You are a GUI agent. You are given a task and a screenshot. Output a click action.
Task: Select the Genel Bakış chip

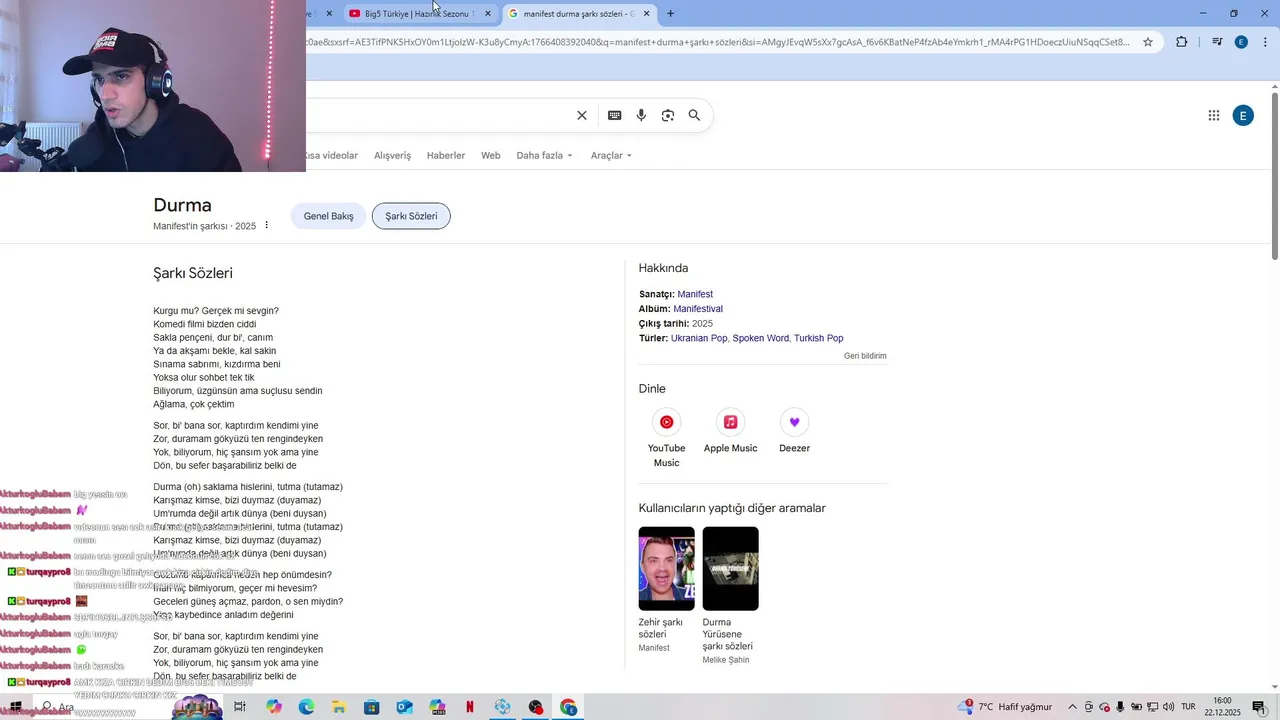click(x=329, y=216)
